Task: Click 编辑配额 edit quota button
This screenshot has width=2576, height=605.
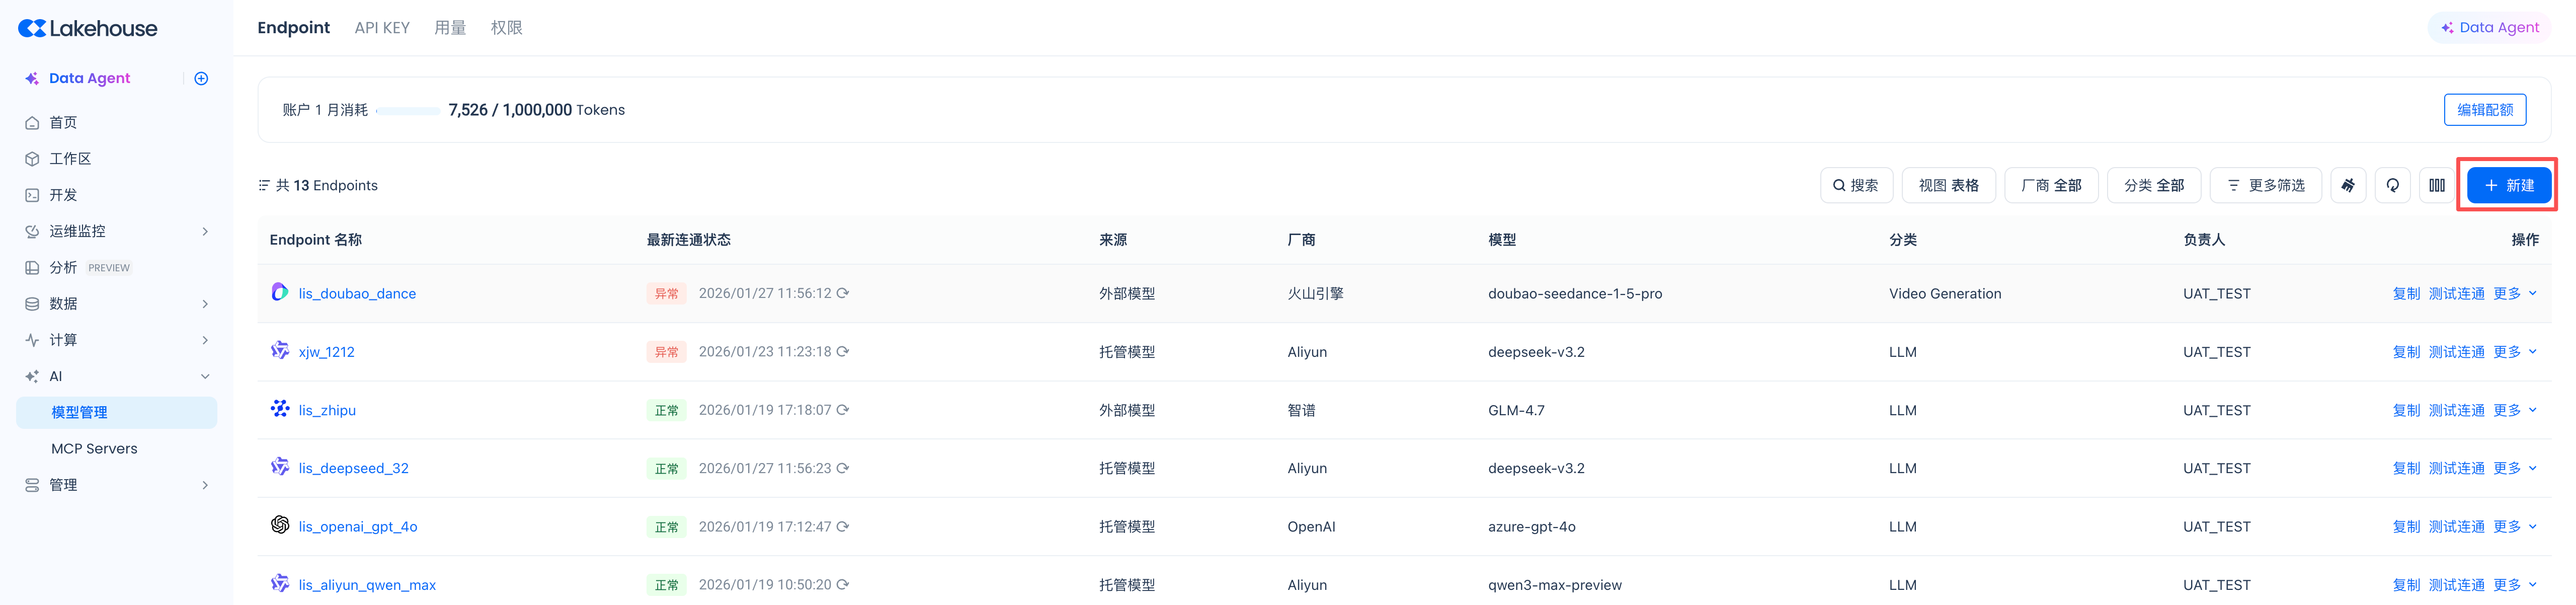Action: 2484,110
